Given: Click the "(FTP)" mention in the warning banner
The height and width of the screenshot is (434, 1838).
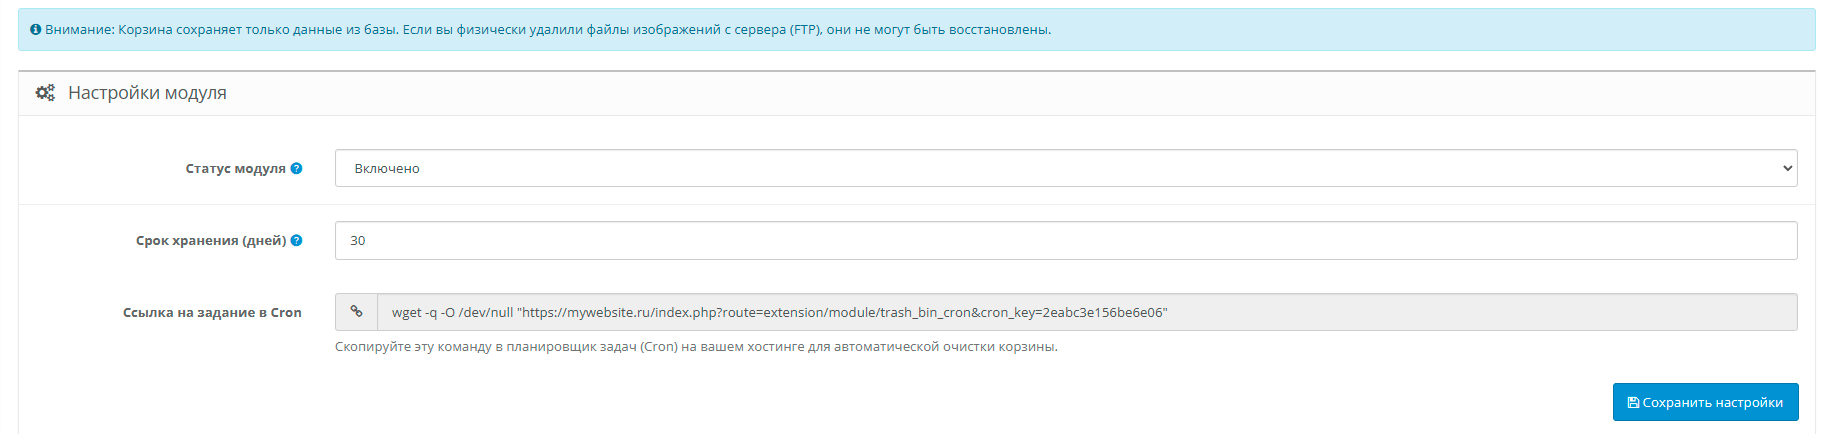Looking at the screenshot, I should tap(805, 30).
